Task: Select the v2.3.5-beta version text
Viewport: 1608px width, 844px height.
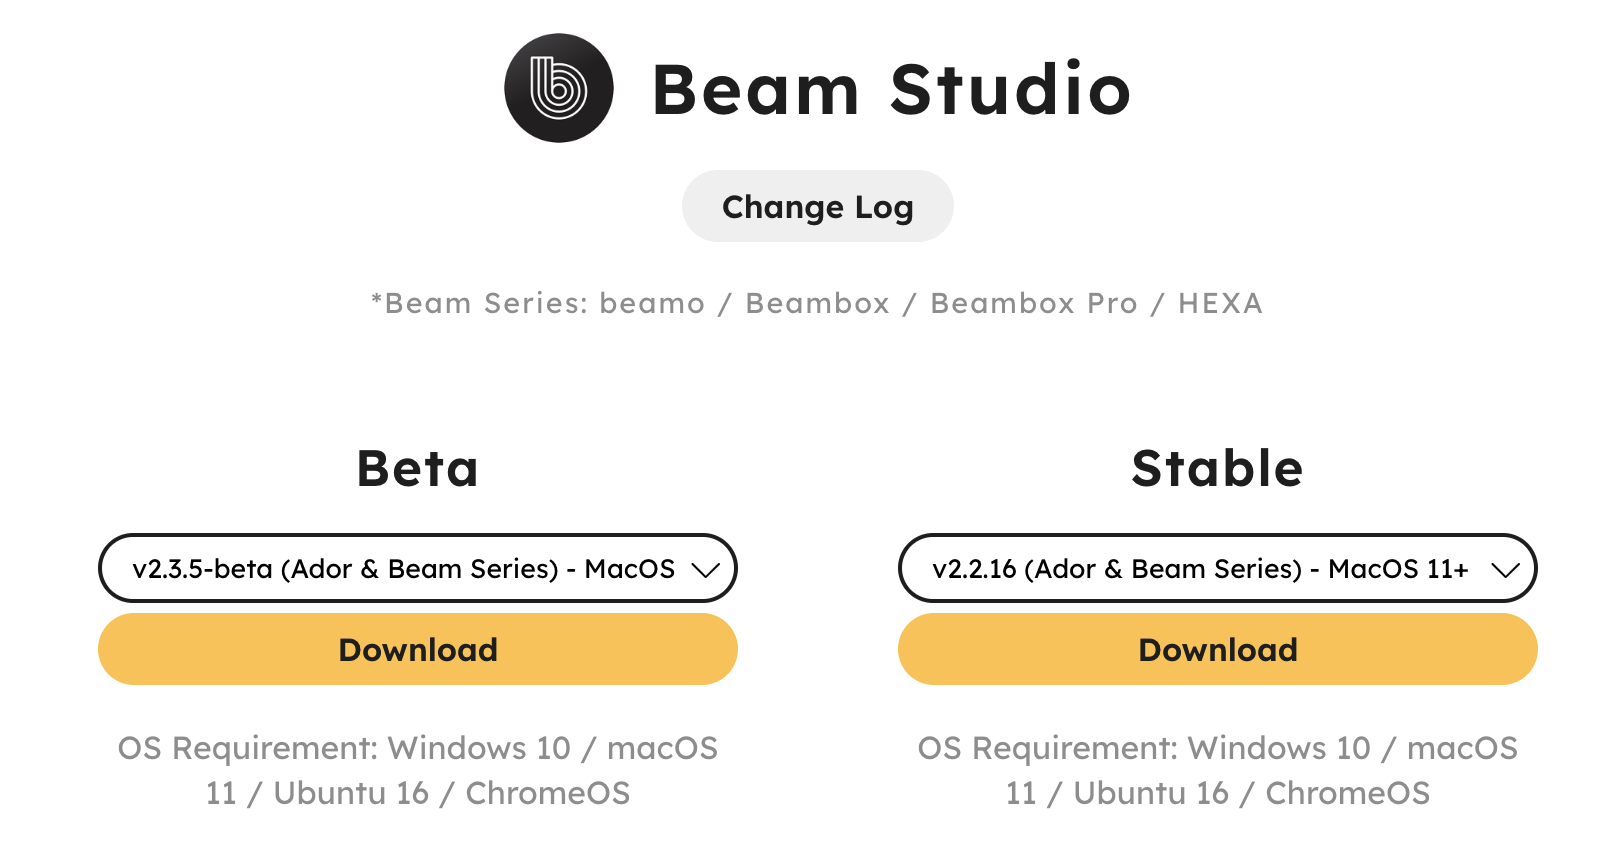Action: point(203,569)
